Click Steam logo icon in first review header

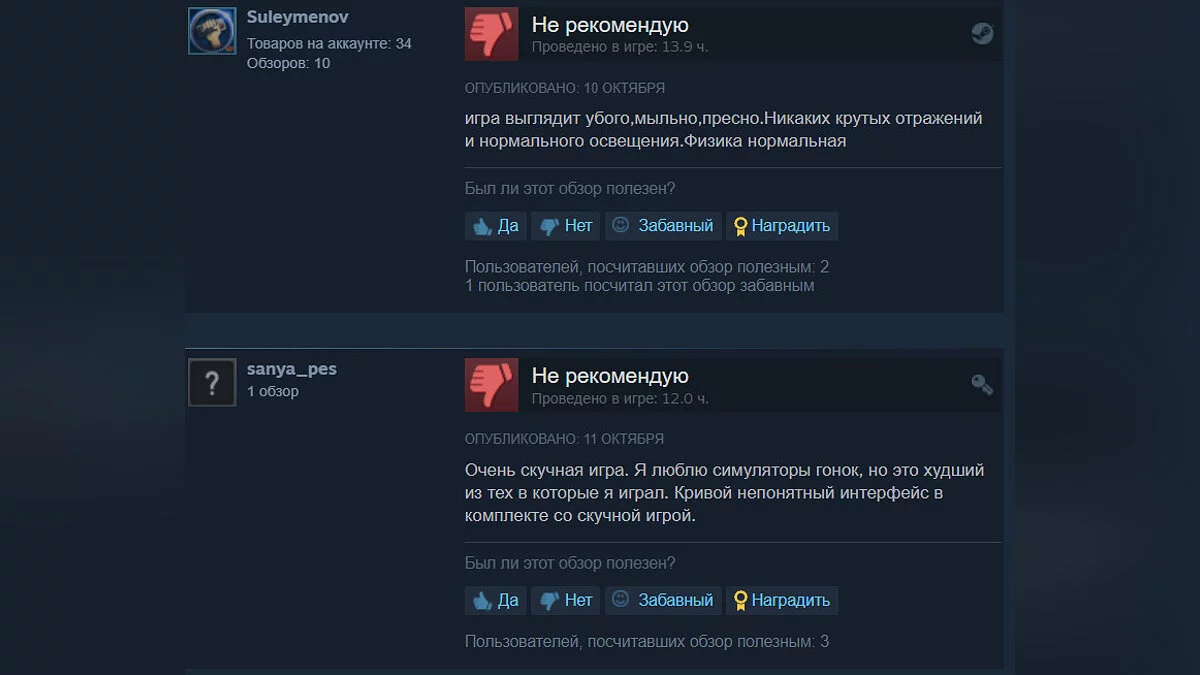[x=982, y=34]
